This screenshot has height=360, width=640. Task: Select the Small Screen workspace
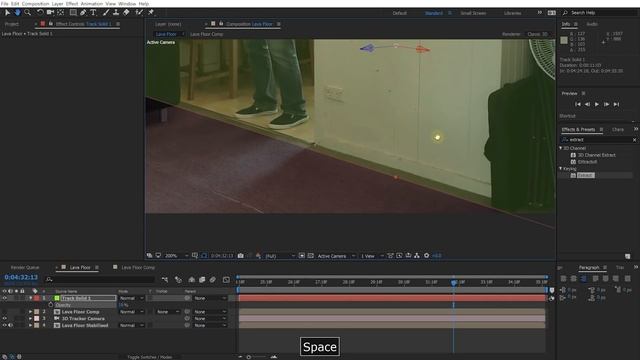tap(473, 13)
